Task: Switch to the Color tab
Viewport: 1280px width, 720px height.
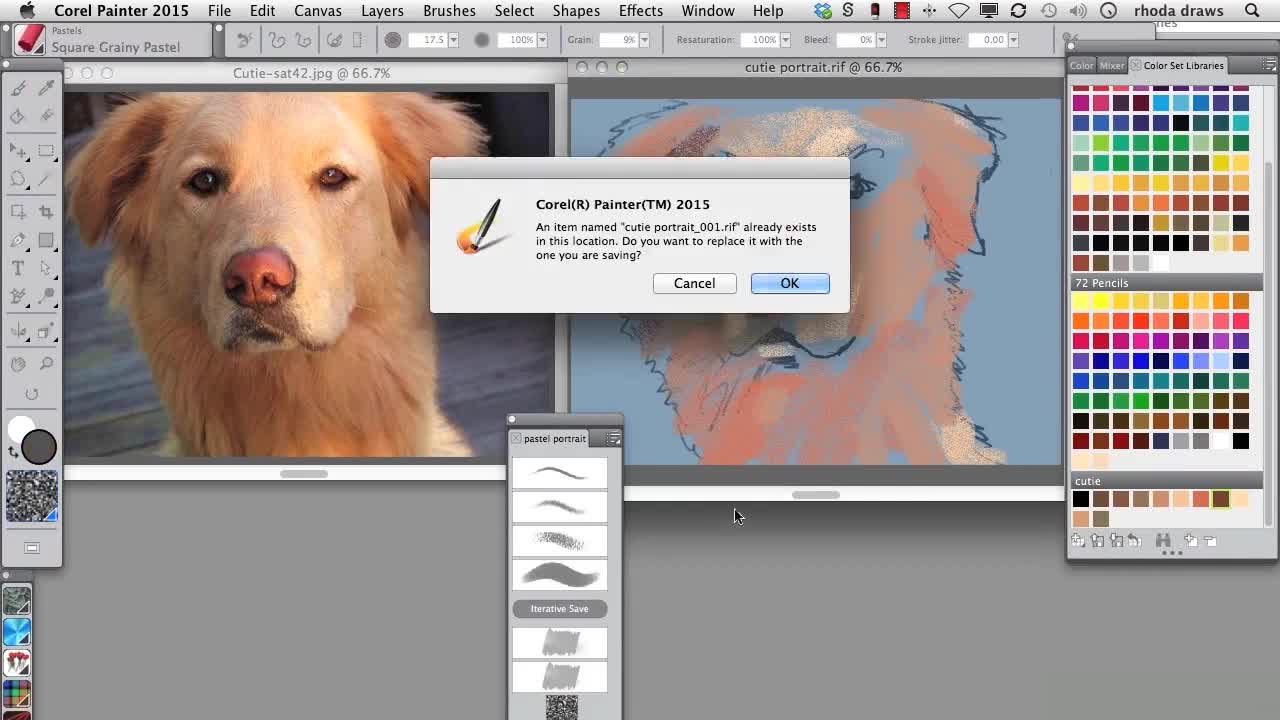Action: pos(1082,66)
